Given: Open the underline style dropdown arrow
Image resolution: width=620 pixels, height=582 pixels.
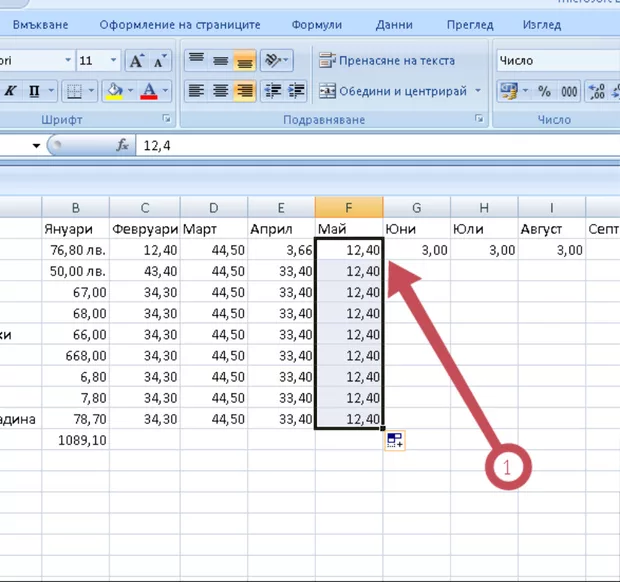Looking at the screenshot, I should point(51,91).
